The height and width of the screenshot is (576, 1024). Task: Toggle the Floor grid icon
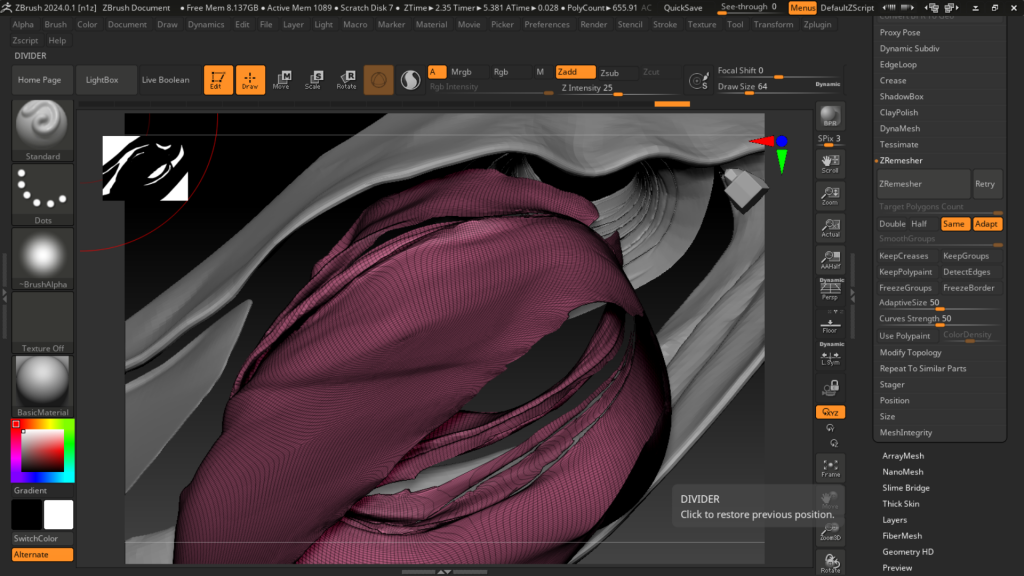pos(830,325)
